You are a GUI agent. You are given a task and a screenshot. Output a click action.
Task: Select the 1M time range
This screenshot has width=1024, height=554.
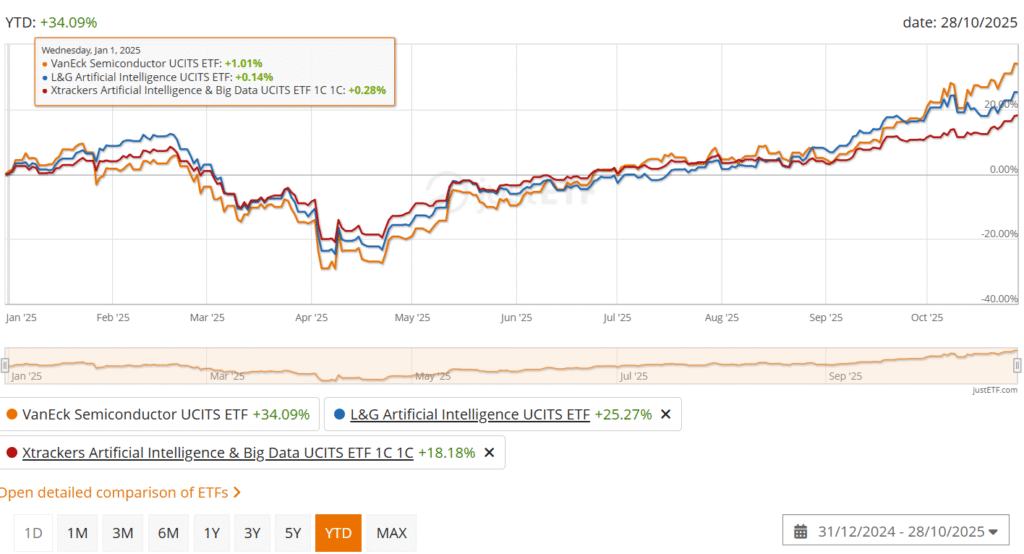click(77, 533)
